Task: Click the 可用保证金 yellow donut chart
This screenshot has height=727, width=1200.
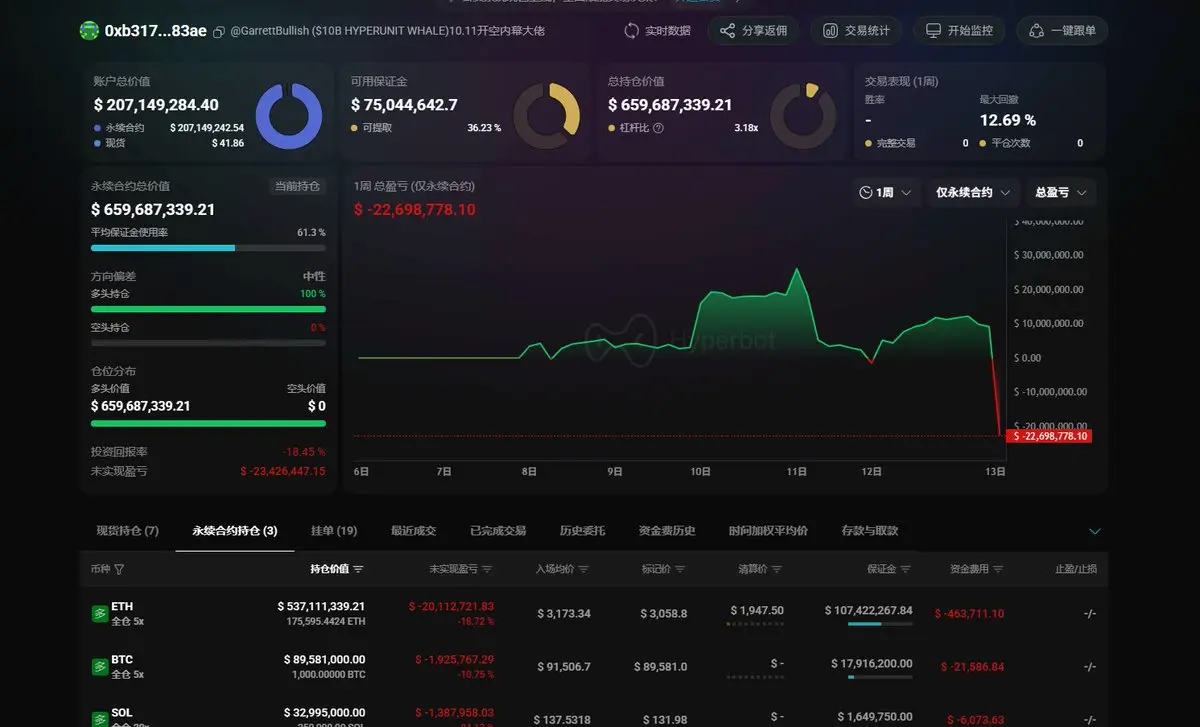Action: tap(546, 116)
